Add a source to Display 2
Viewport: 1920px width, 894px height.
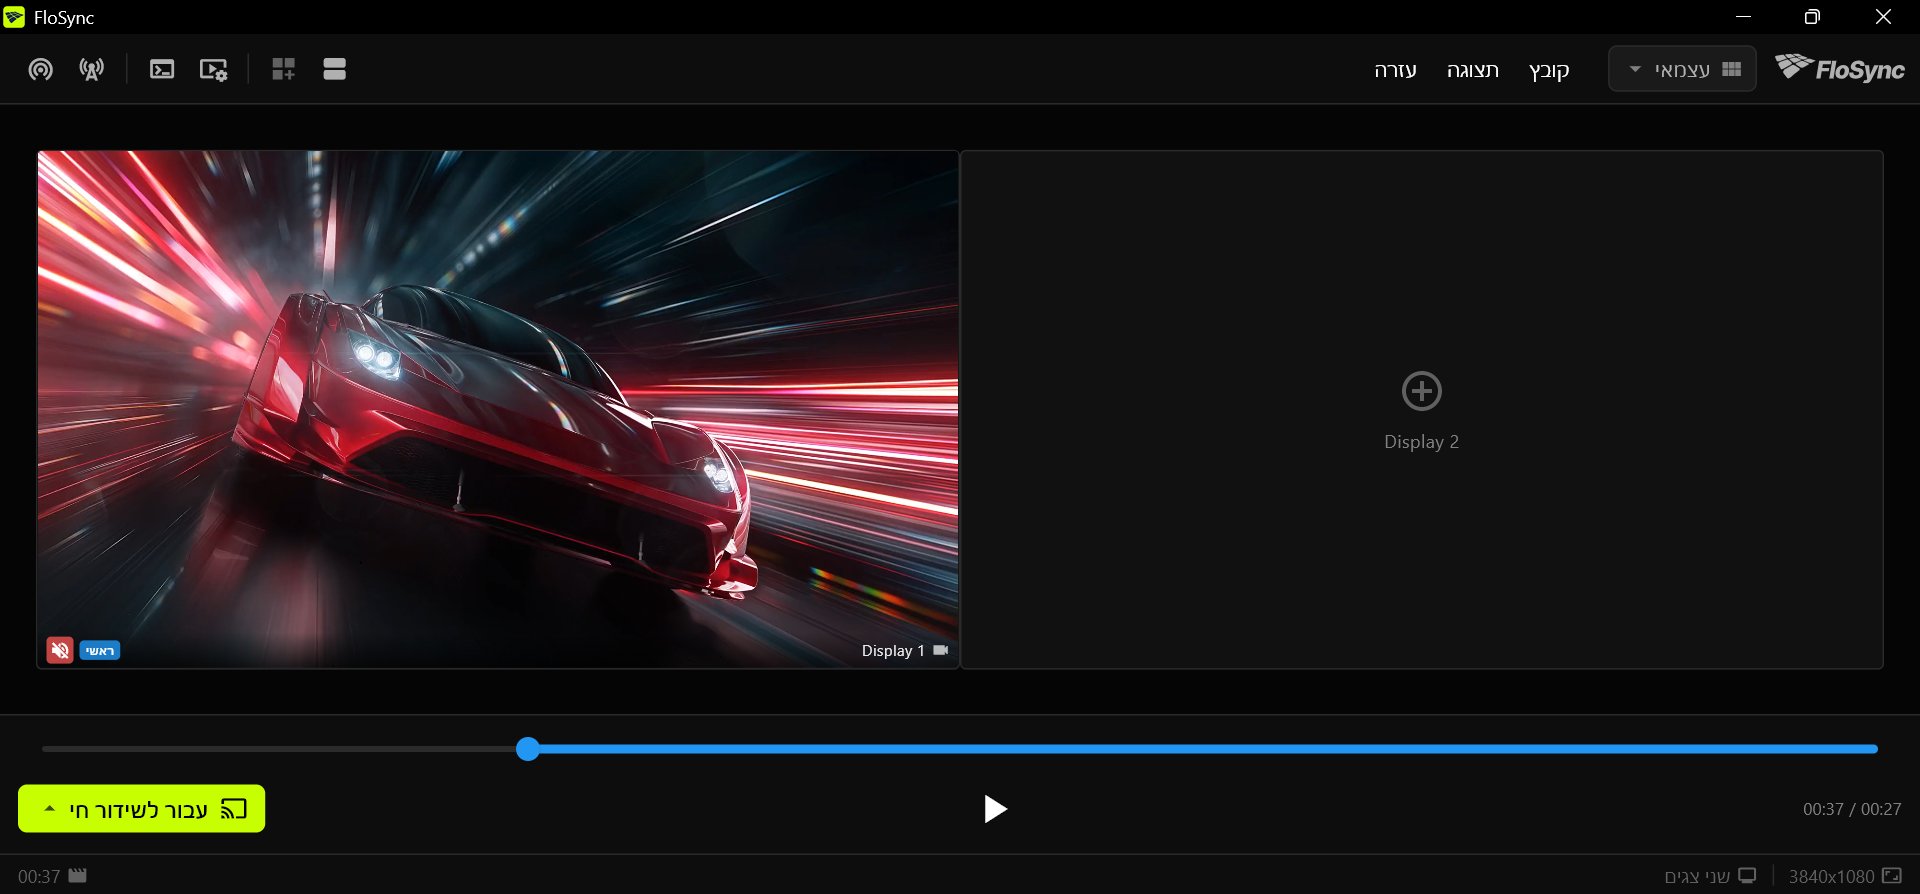[1421, 391]
